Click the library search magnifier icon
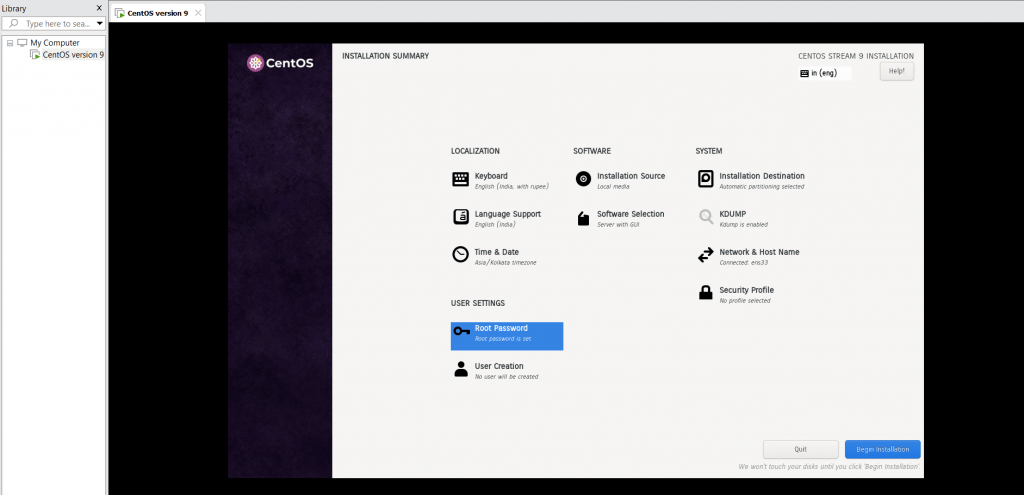 point(14,24)
